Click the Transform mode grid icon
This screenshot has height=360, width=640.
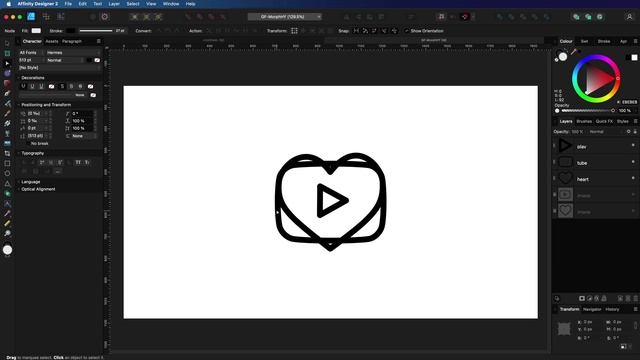pyautogui.click(x=294, y=31)
